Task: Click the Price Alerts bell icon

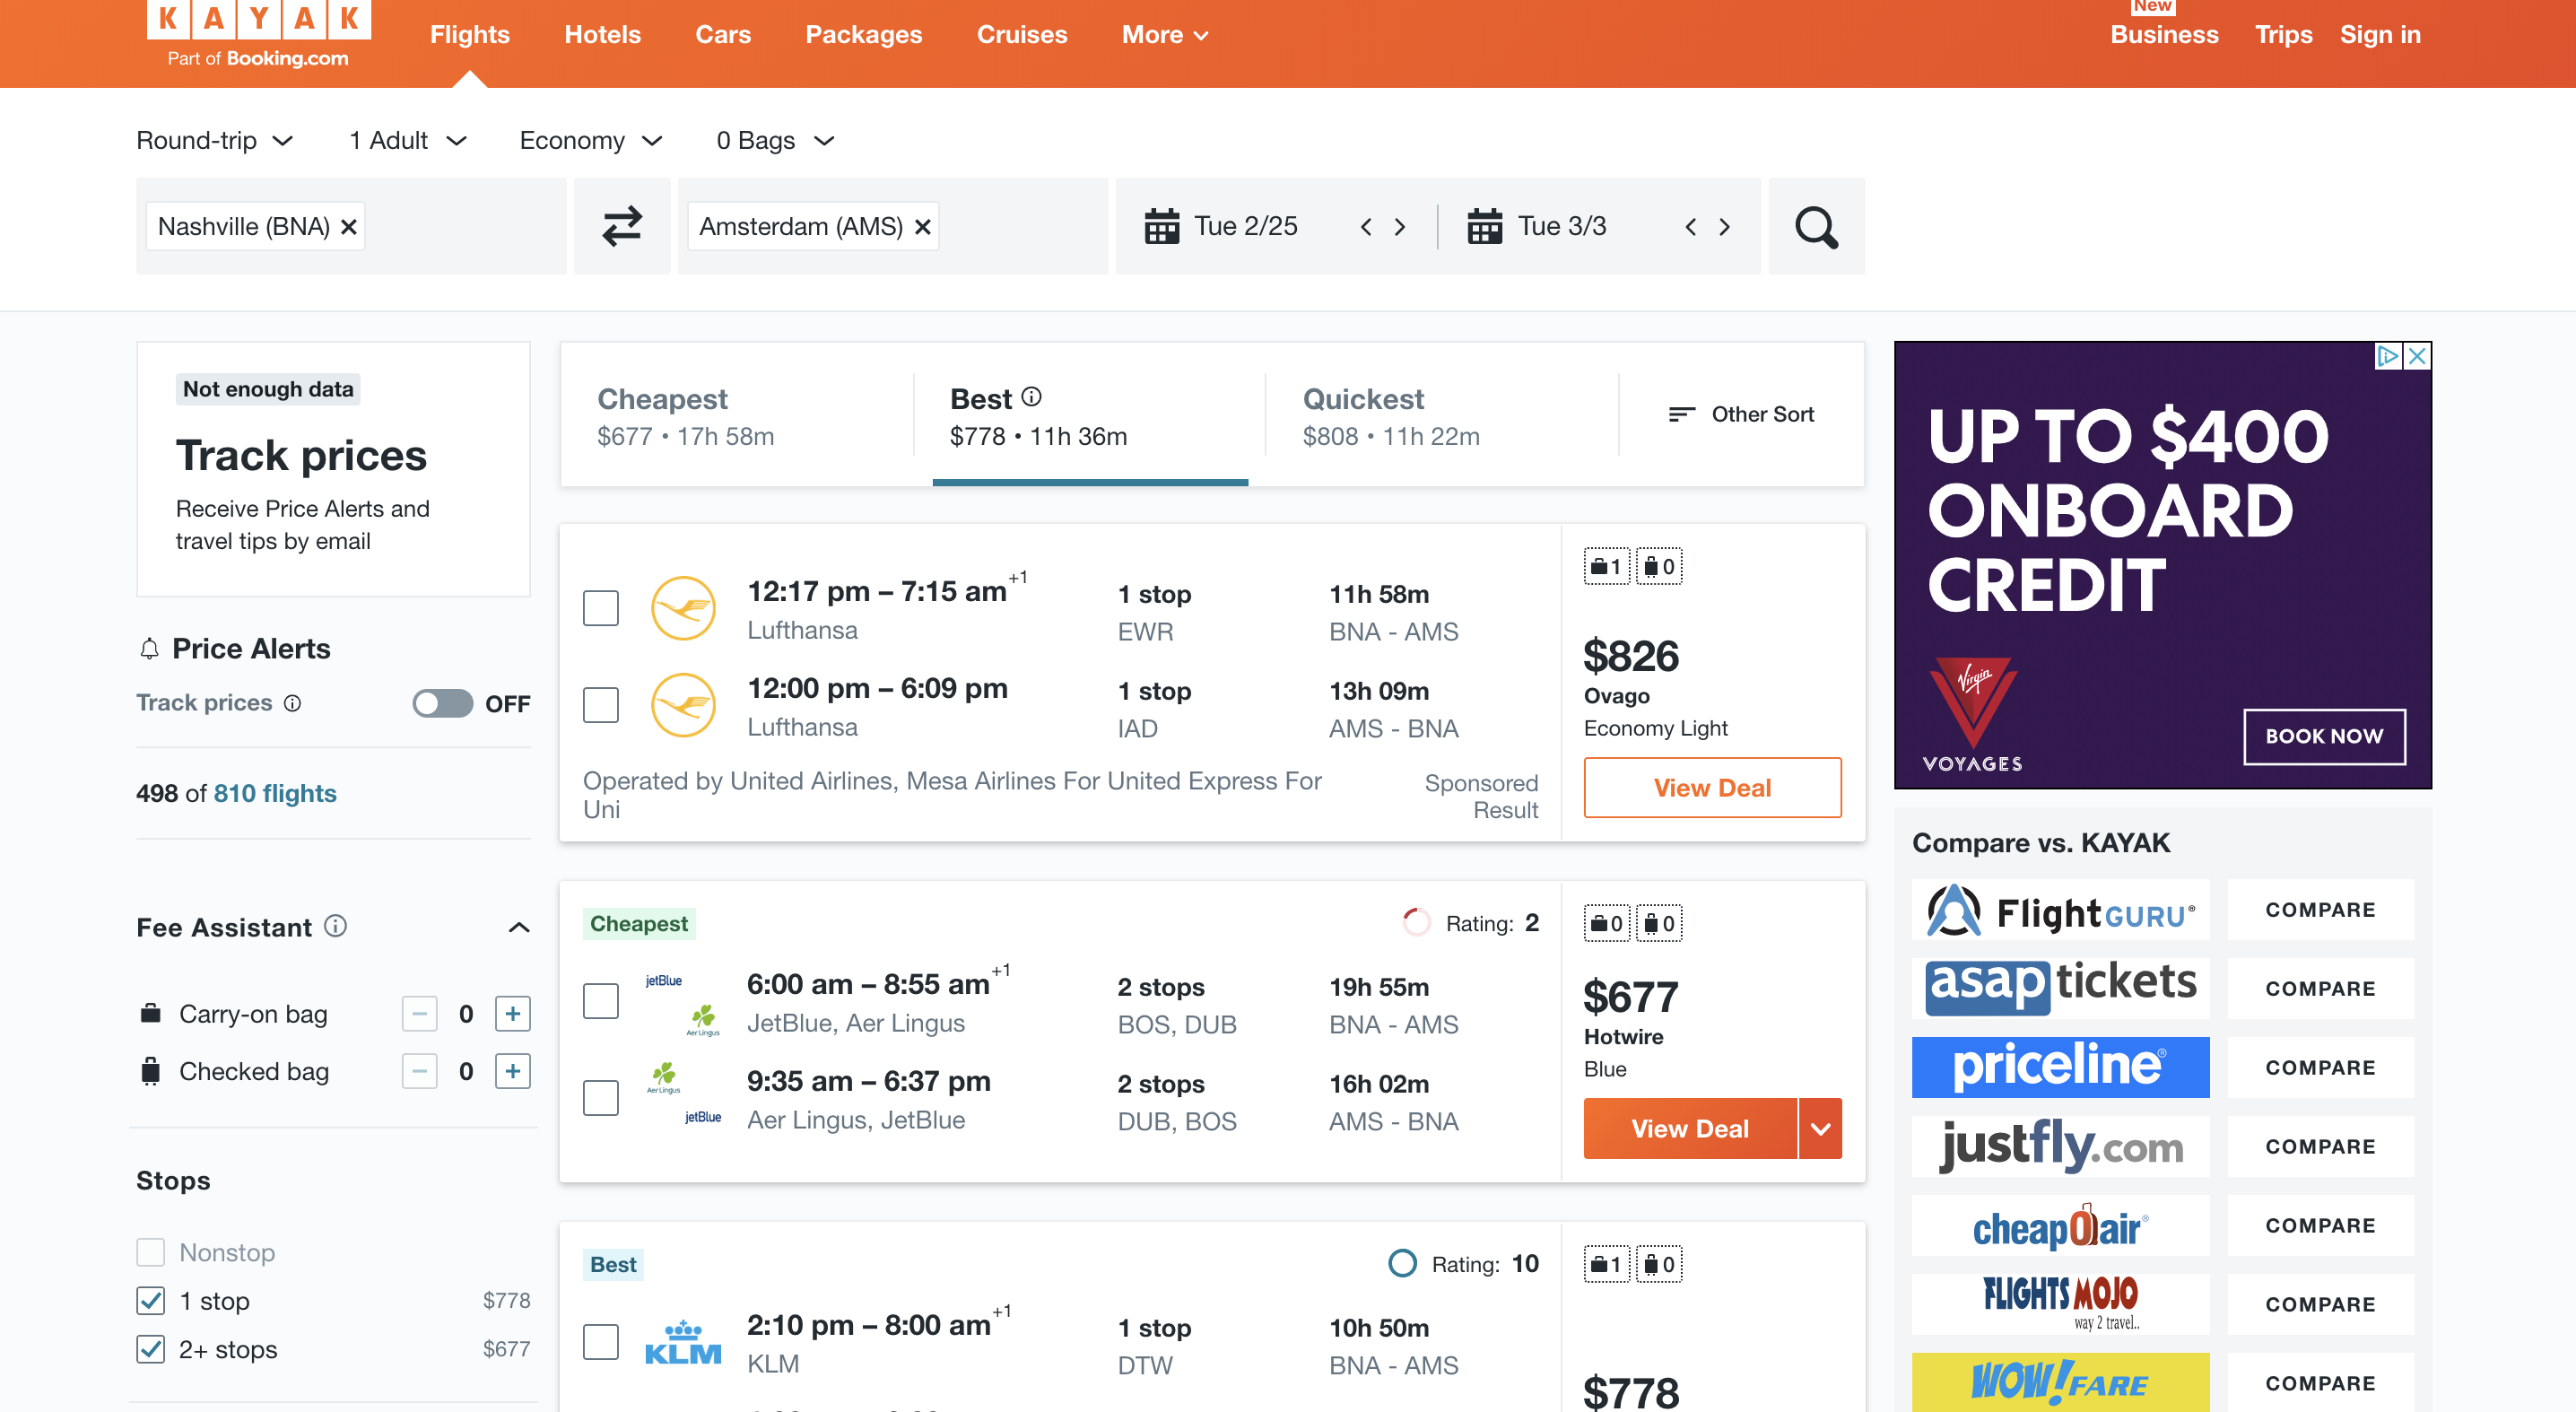Action: (x=149, y=649)
